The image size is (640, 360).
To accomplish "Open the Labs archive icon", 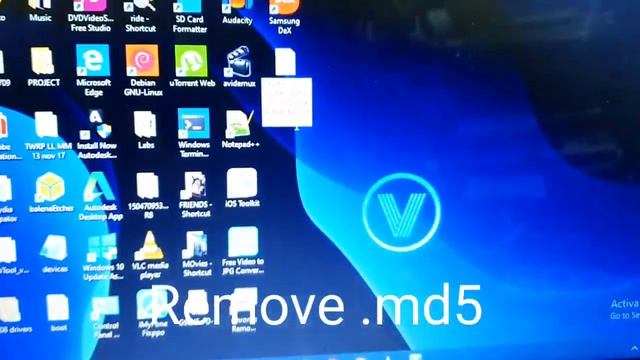I will 146,130.
